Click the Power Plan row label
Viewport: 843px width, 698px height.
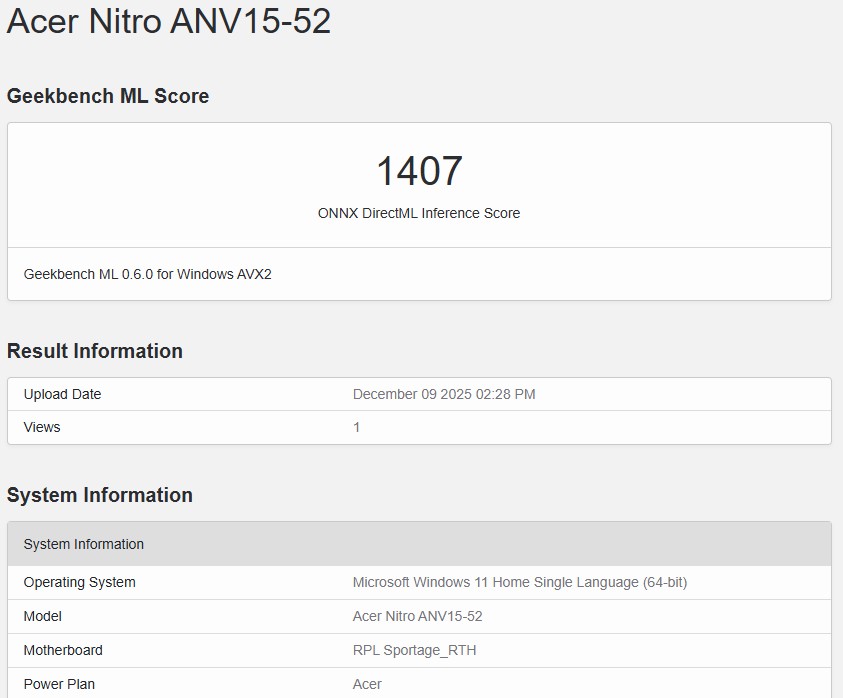[56, 684]
